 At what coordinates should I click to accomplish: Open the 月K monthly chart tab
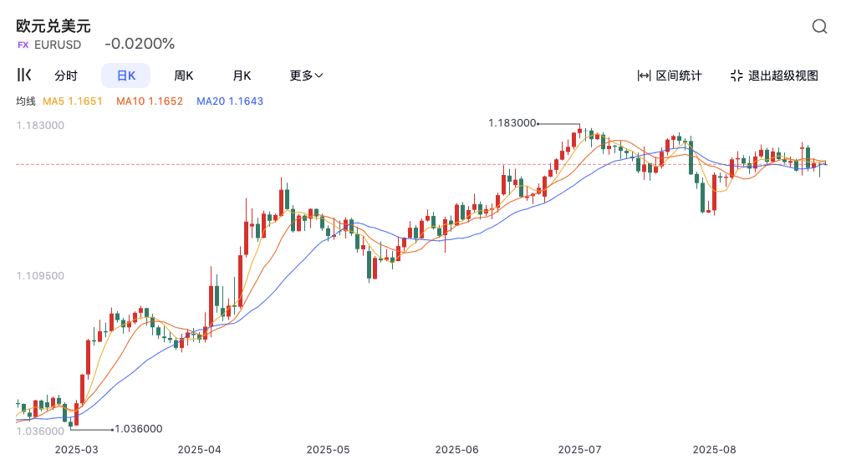coord(242,76)
